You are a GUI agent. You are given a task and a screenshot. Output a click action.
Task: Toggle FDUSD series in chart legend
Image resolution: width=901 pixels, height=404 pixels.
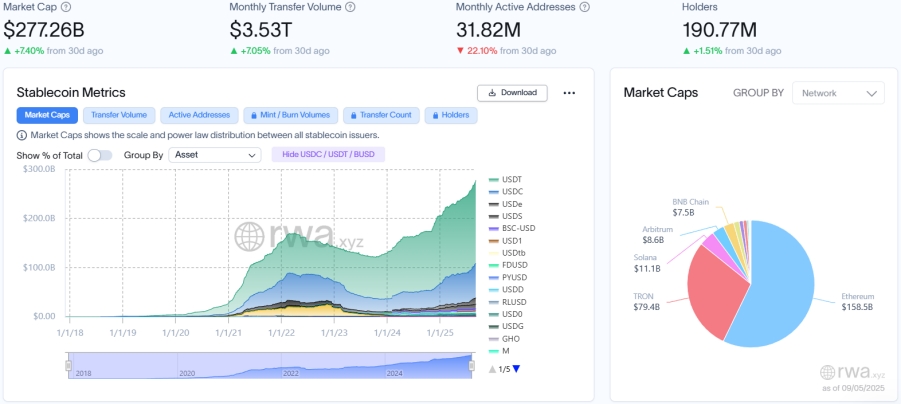(x=508, y=265)
